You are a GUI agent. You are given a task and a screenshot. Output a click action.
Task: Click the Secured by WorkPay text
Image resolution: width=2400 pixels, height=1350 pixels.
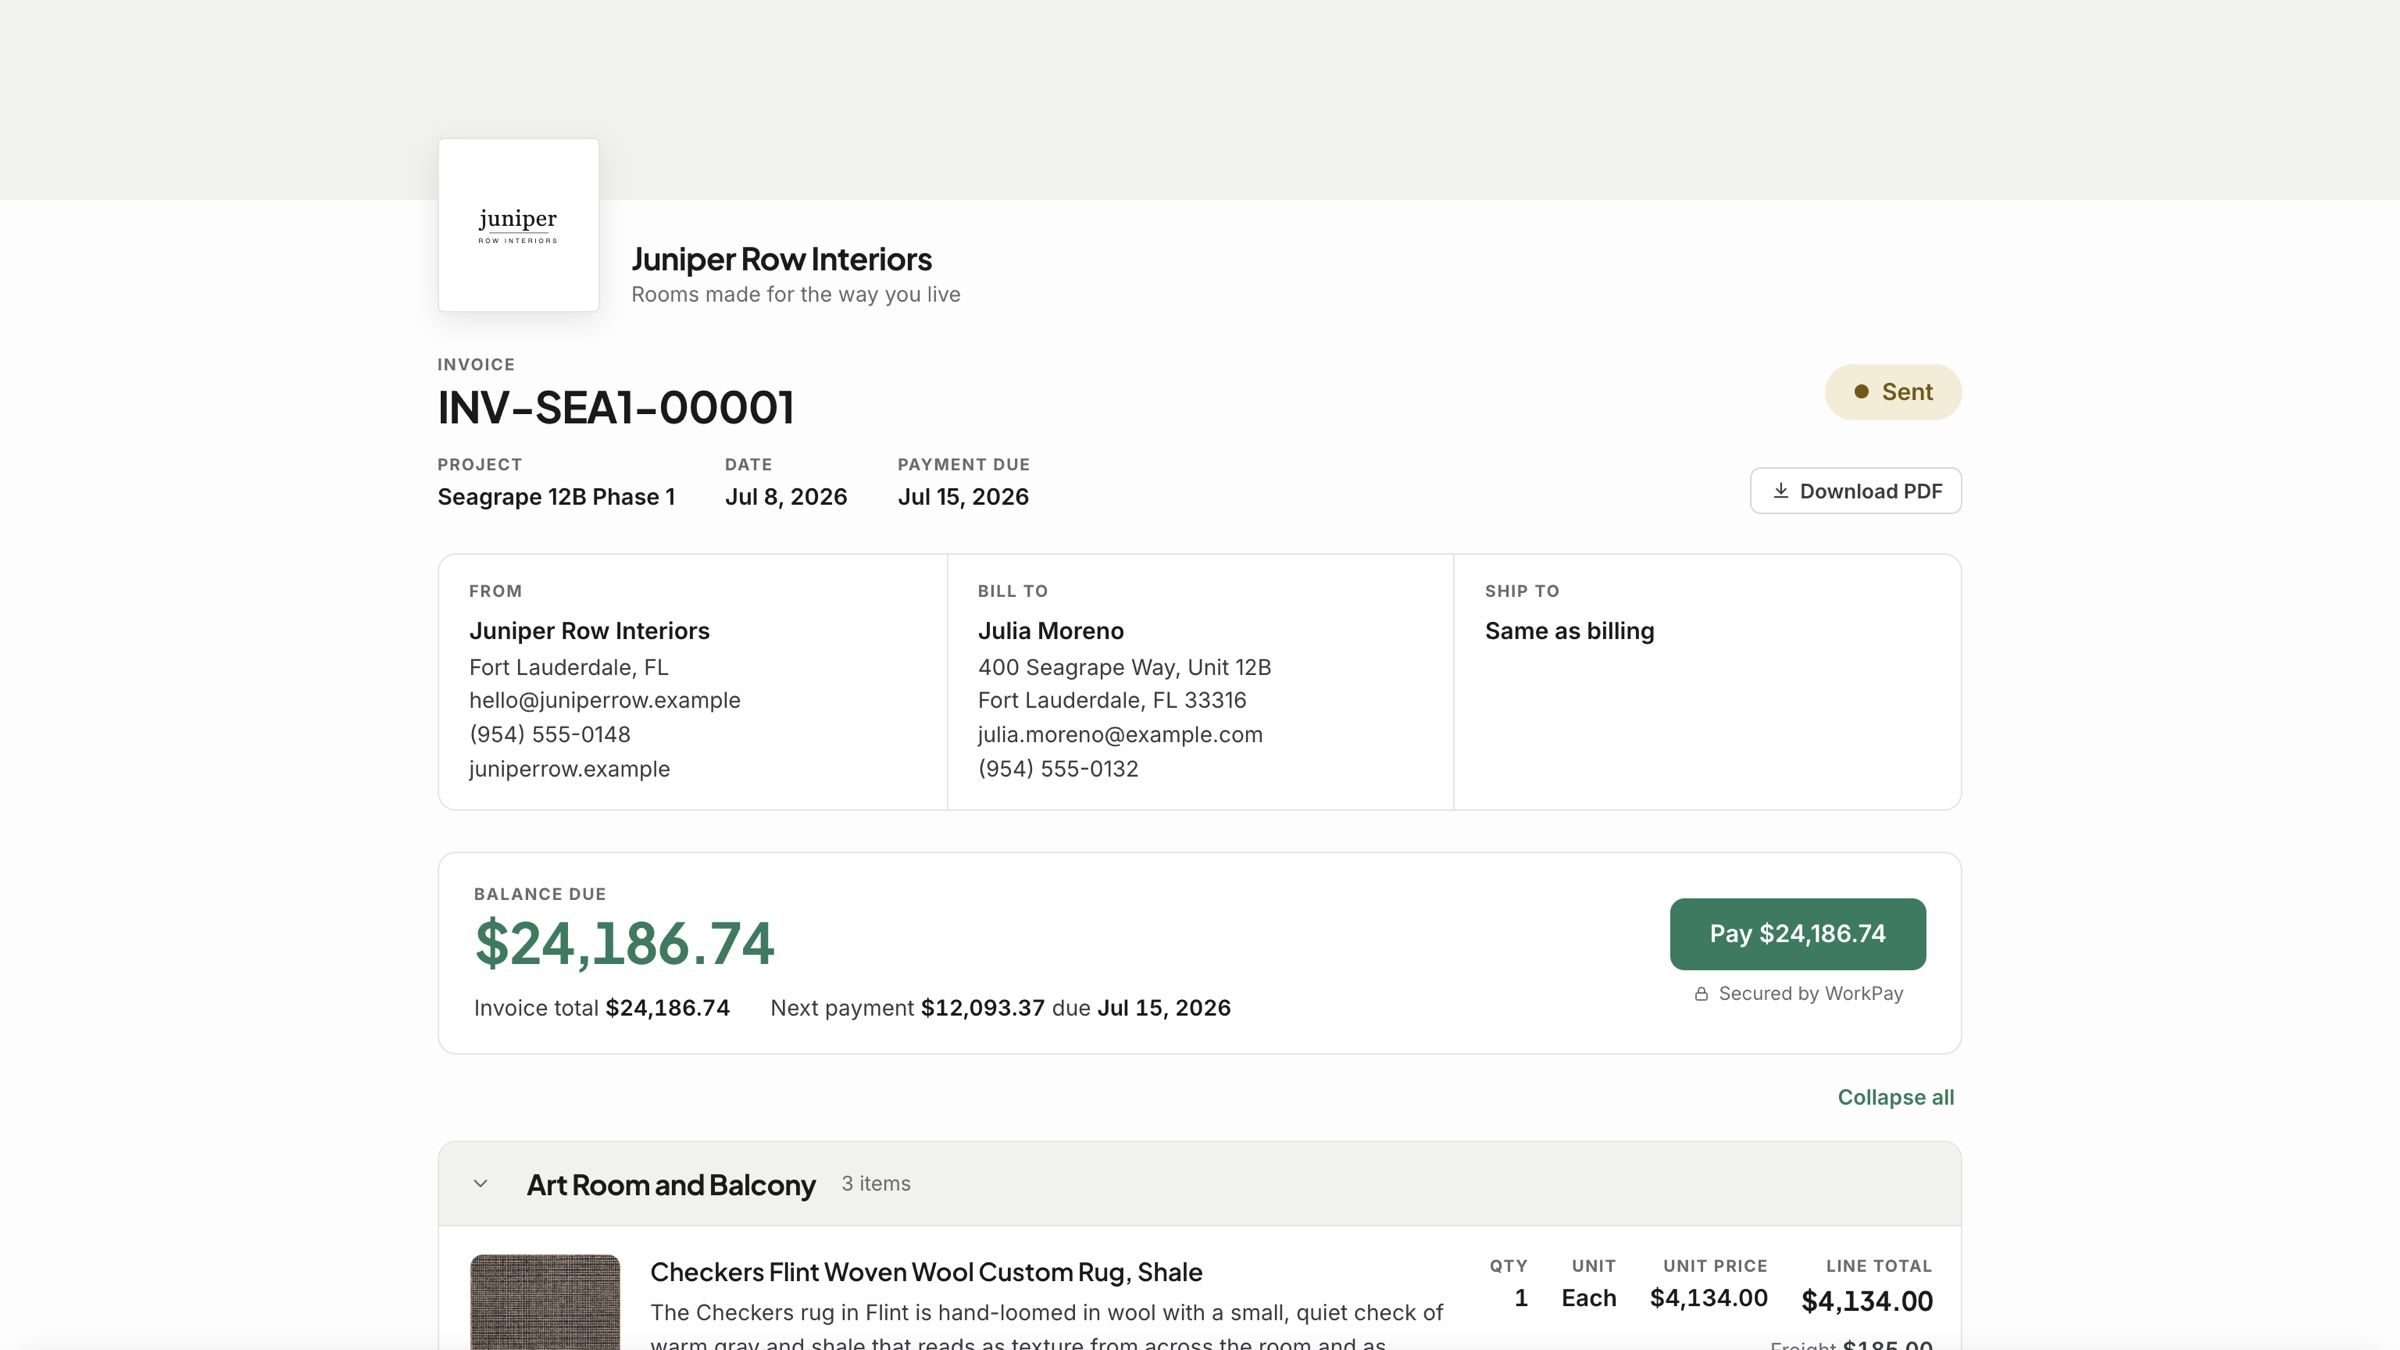pyautogui.click(x=1811, y=994)
